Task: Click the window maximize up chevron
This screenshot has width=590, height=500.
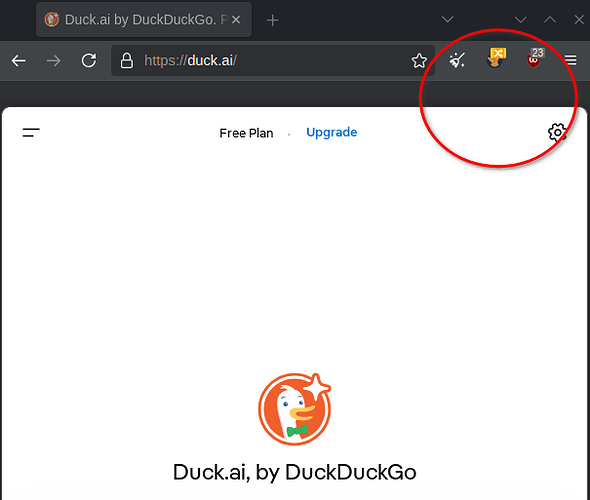Action: tap(550, 19)
